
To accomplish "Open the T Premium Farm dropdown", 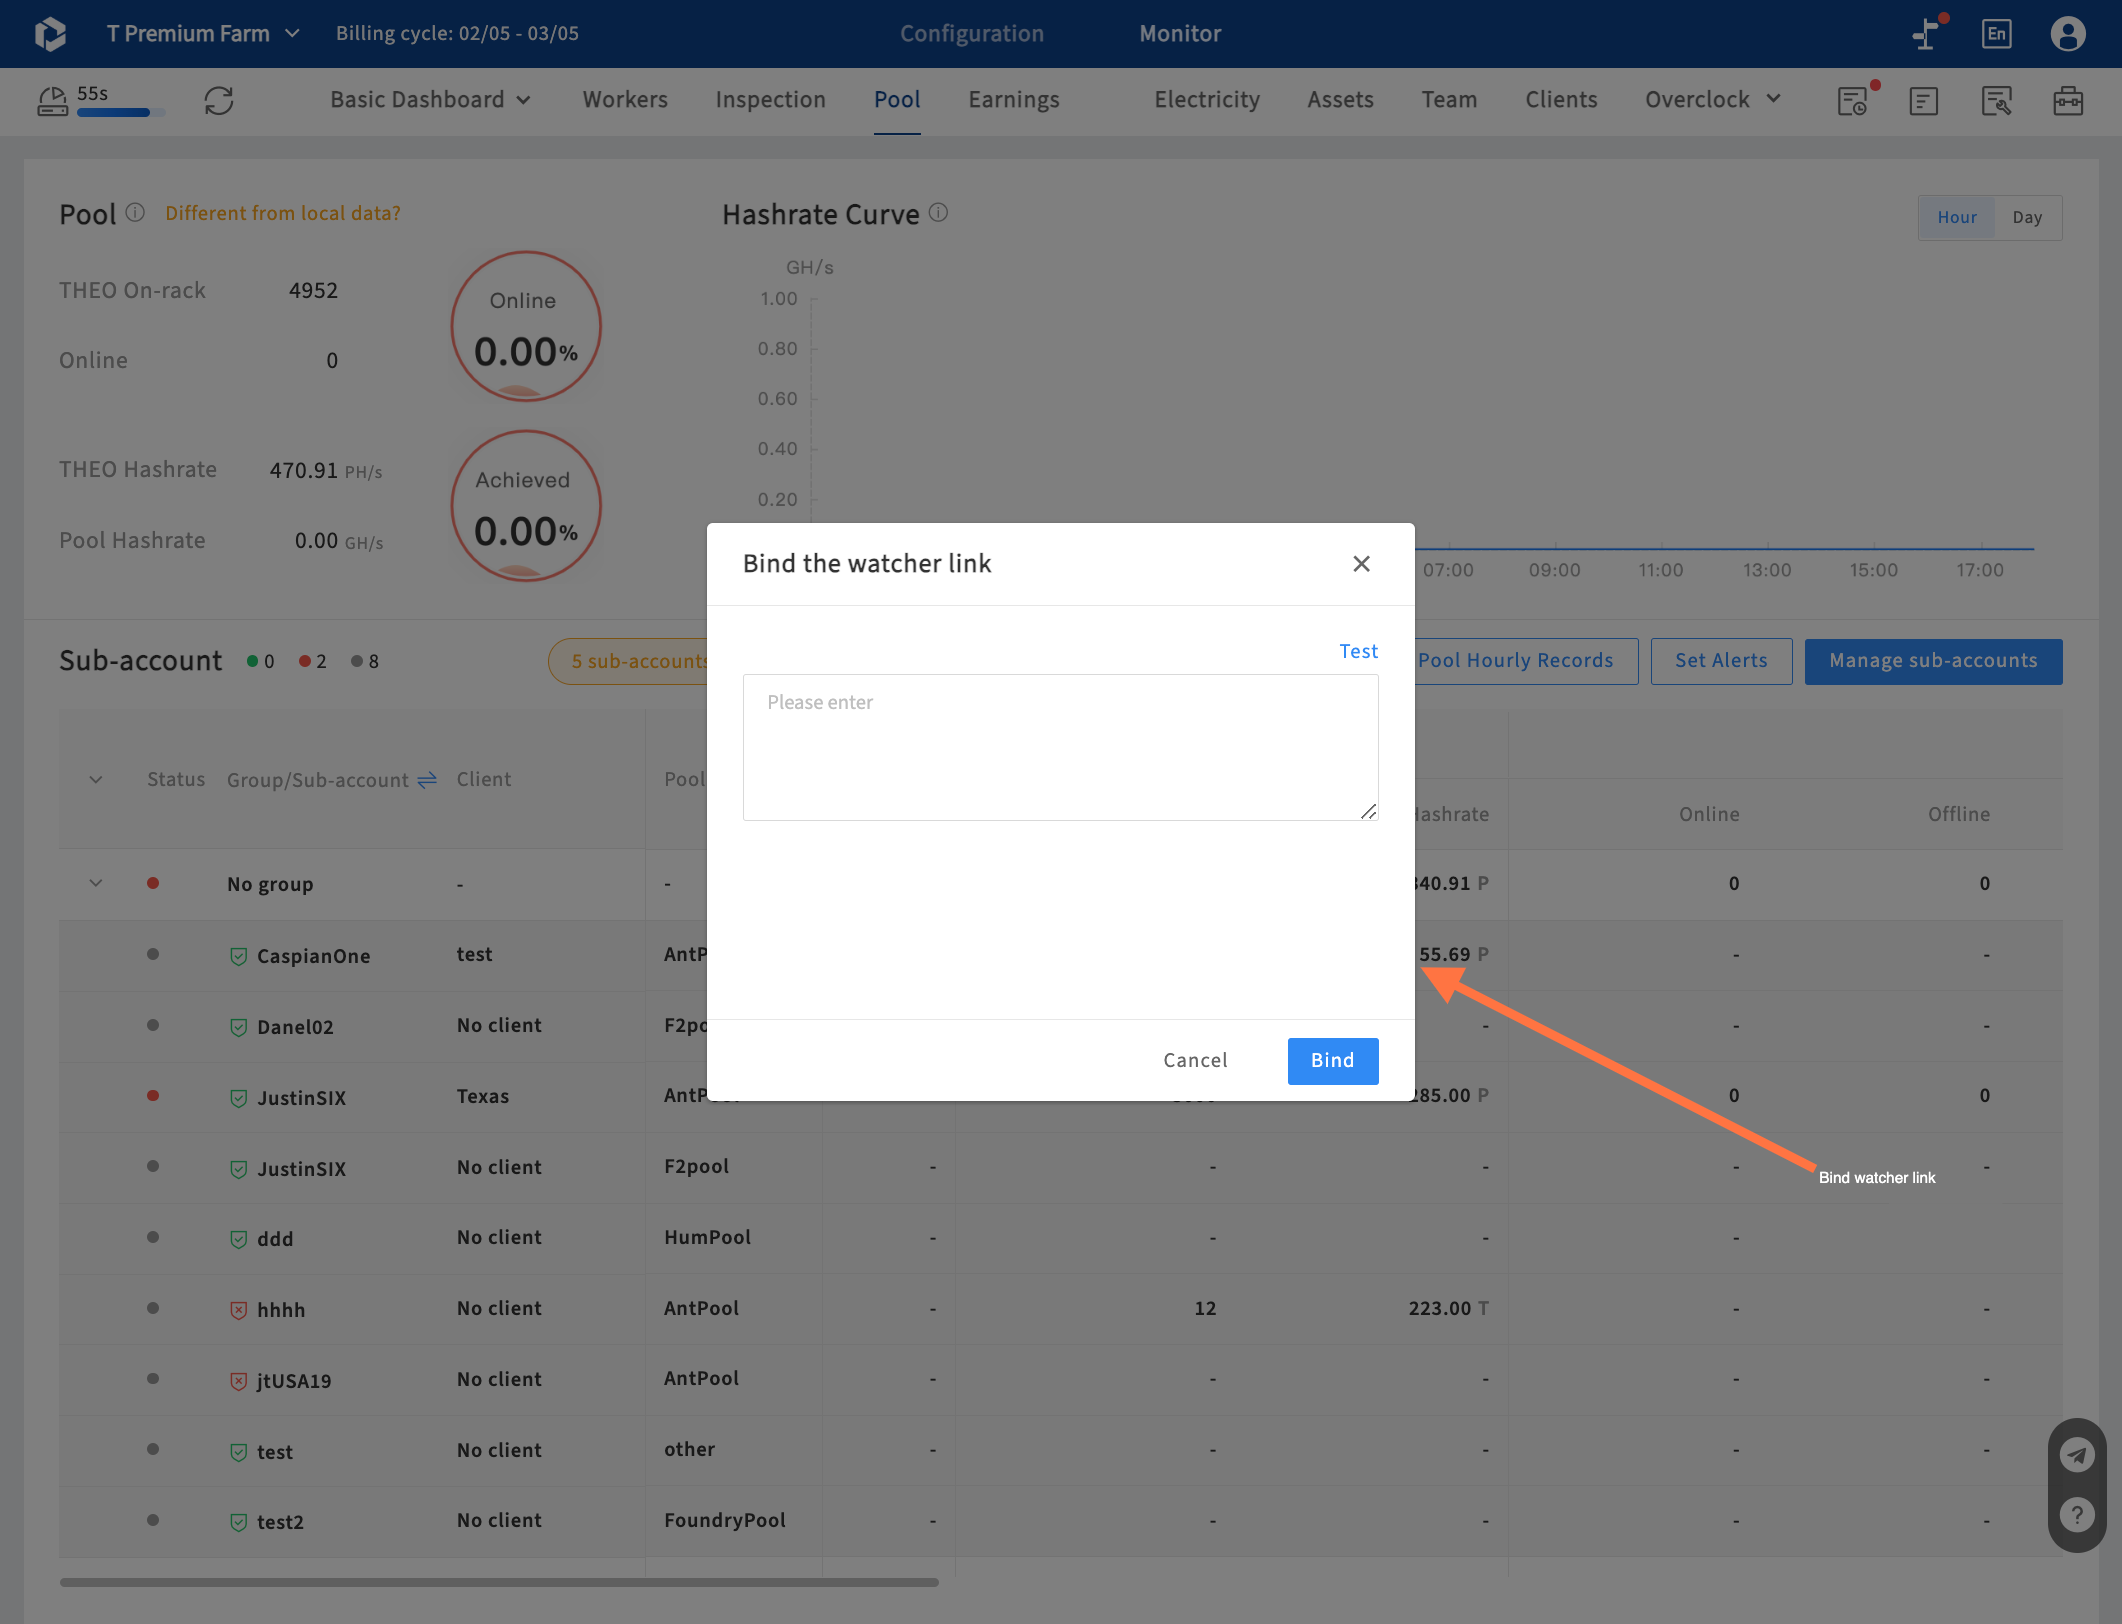I will 203,33.
